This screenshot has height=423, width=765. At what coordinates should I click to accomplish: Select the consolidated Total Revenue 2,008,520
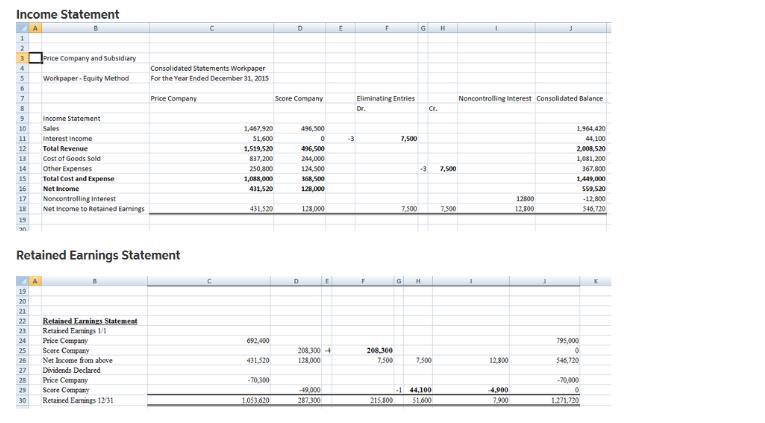coord(590,148)
